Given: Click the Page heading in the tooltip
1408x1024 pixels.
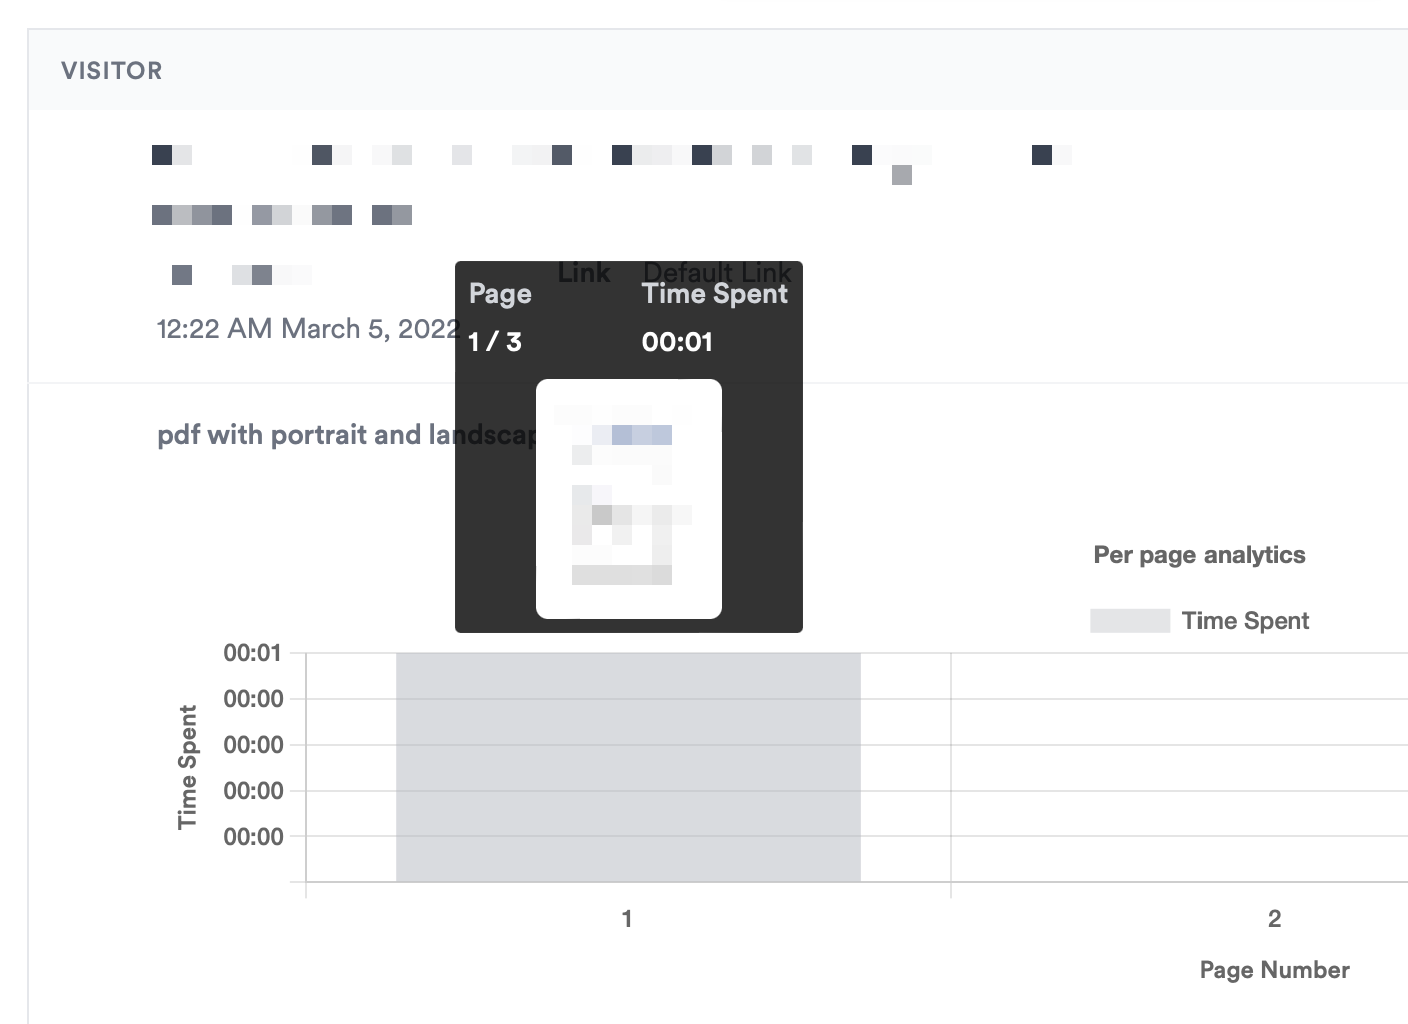Looking at the screenshot, I should pyautogui.click(x=500, y=294).
